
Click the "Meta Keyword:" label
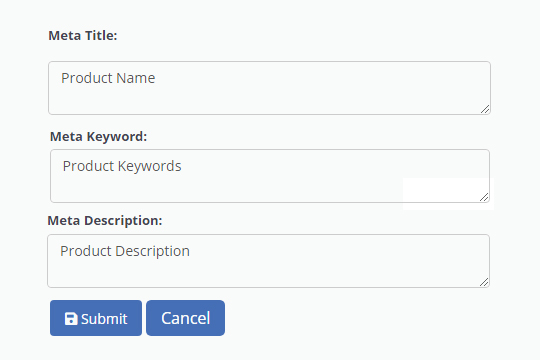point(98,136)
